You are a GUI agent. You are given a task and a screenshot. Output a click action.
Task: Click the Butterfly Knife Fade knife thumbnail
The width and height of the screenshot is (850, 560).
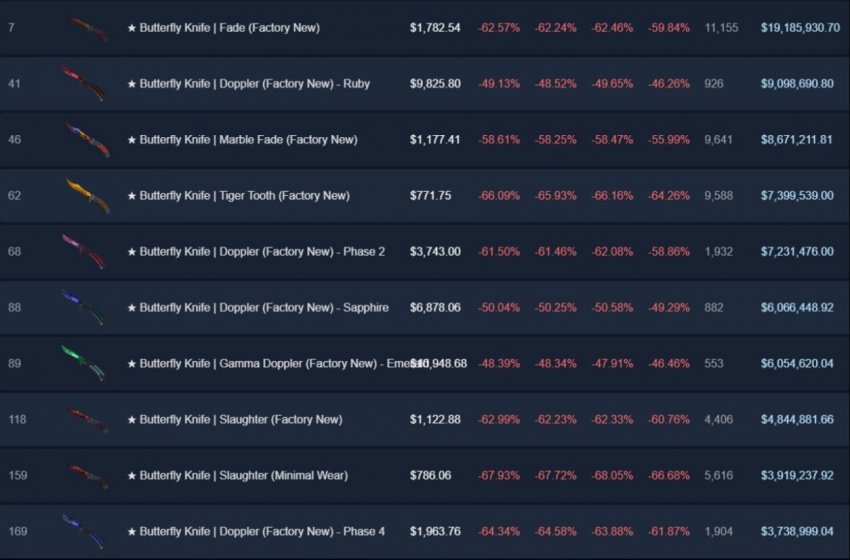(x=88, y=28)
